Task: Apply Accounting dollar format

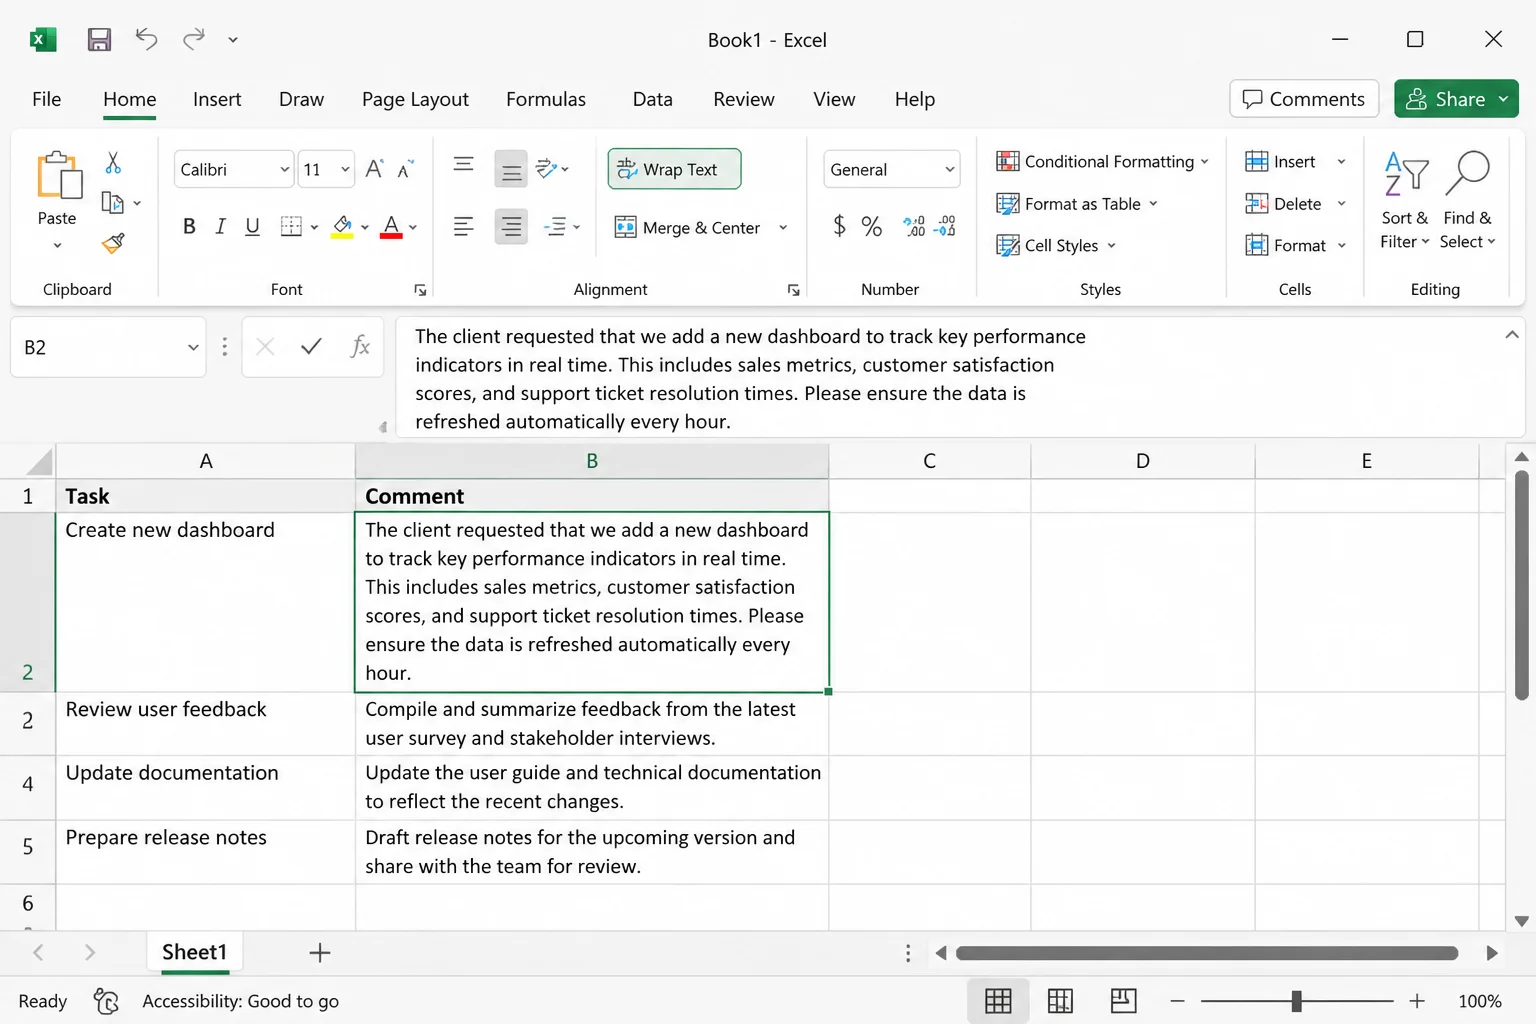Action: pos(839,226)
